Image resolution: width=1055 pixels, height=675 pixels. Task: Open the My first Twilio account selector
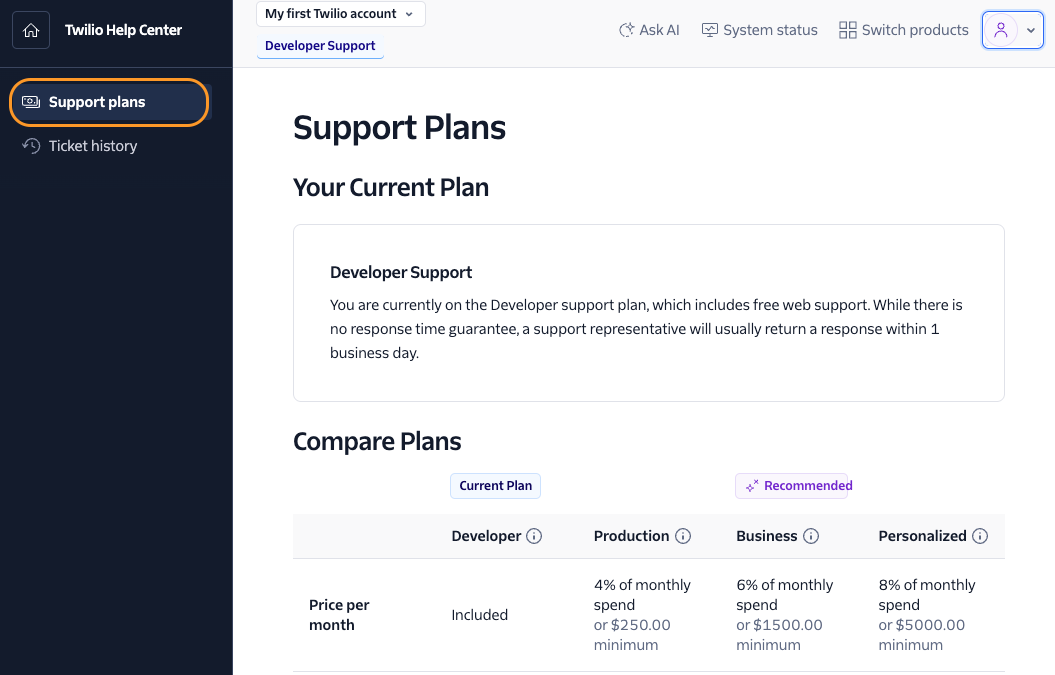340,14
